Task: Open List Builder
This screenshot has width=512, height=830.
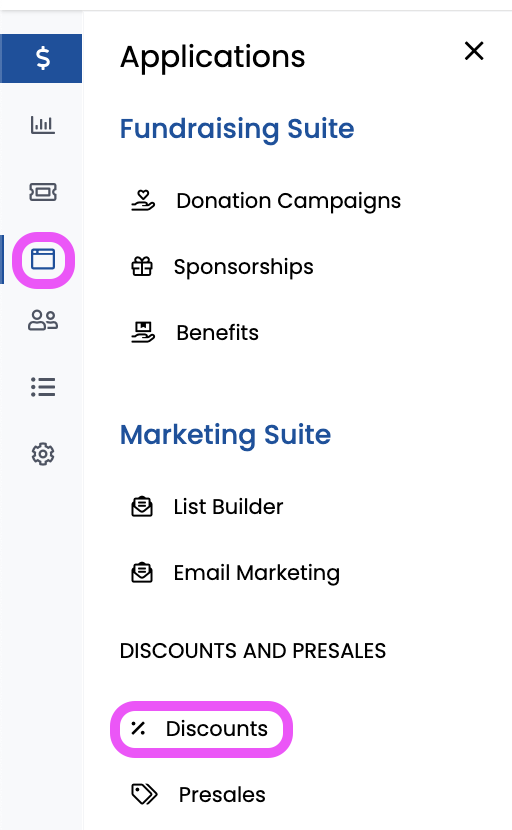Action: pos(229,507)
